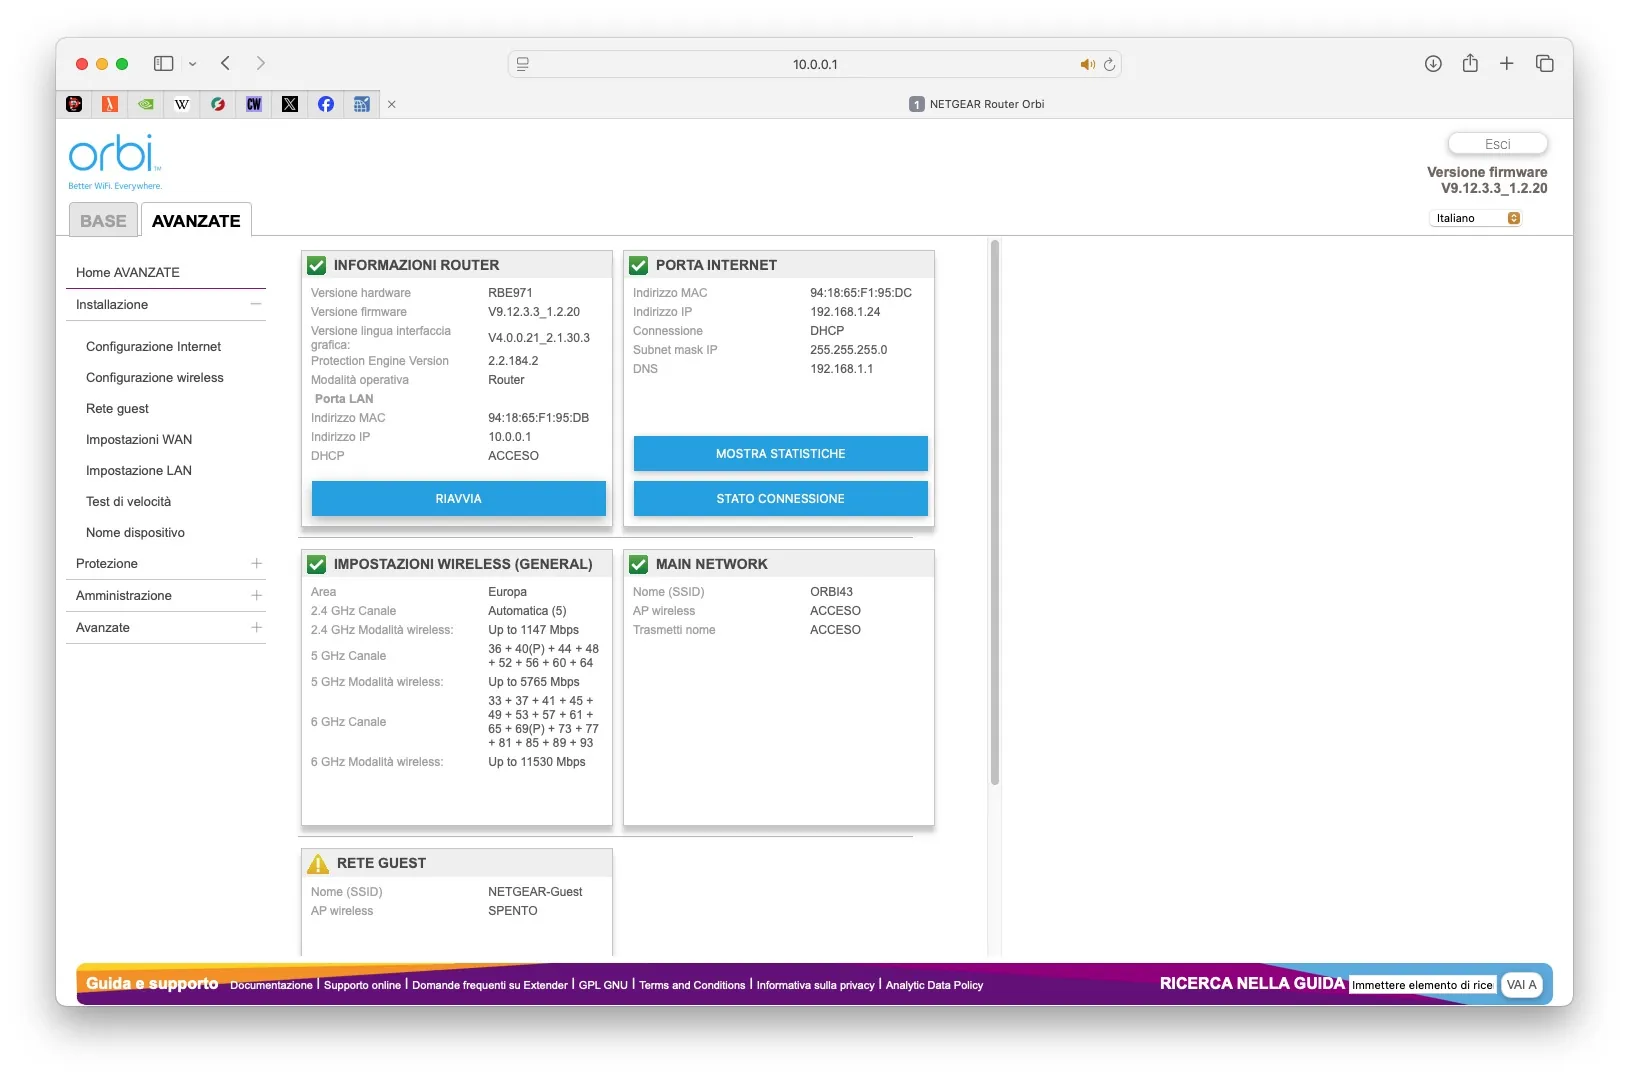The width and height of the screenshot is (1629, 1080).
Task: Open the Documentazione link
Action: pos(271,986)
